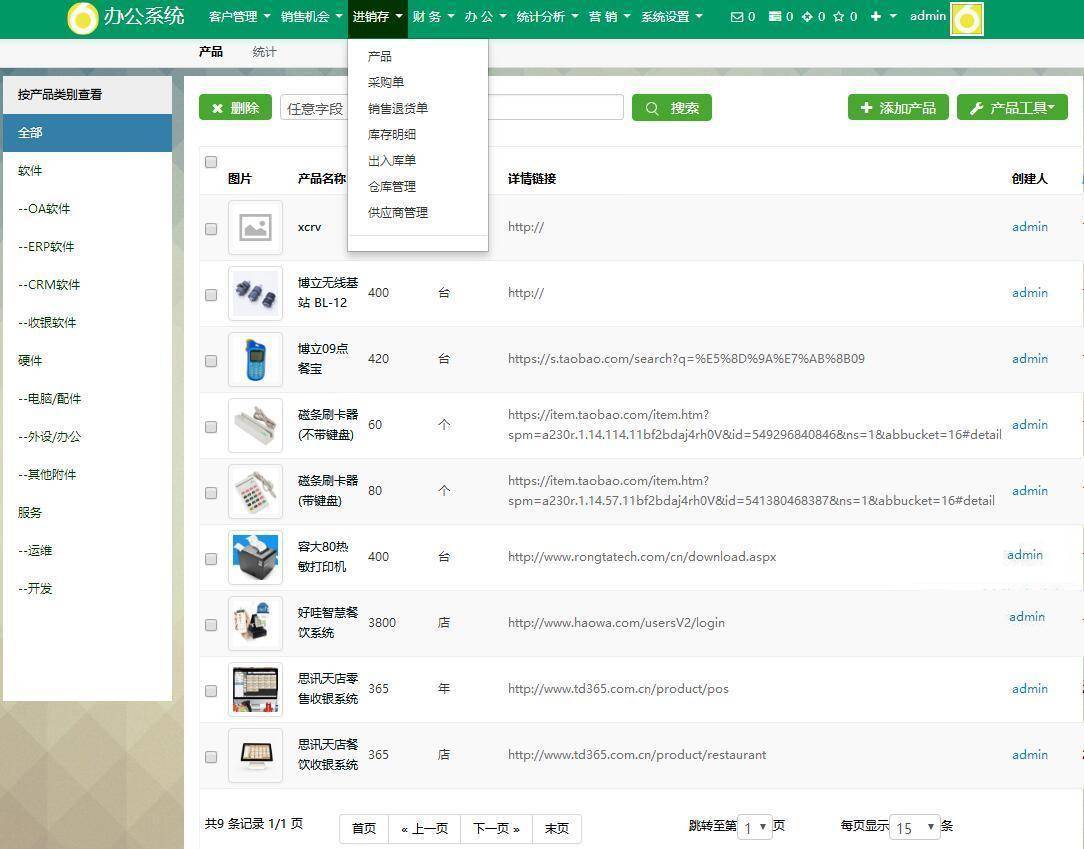Image resolution: width=1084 pixels, height=849 pixels.
Task: Click the crosshair target icon in header
Action: [x=807, y=17]
